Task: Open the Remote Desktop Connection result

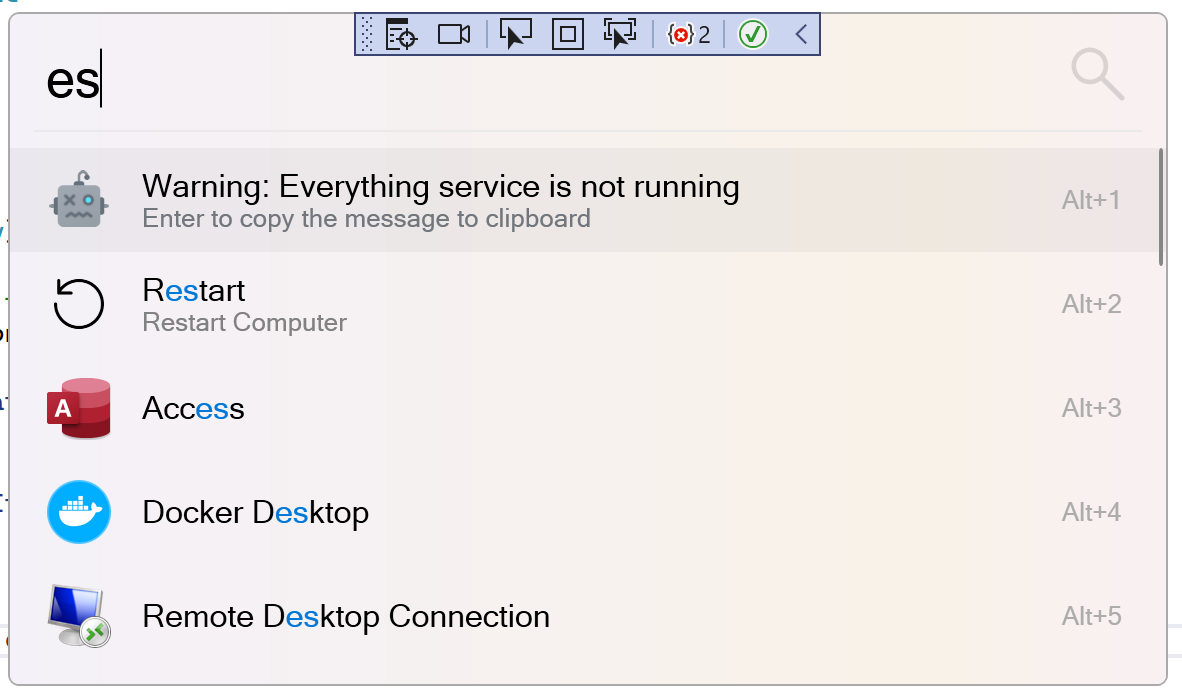Action: pos(584,616)
